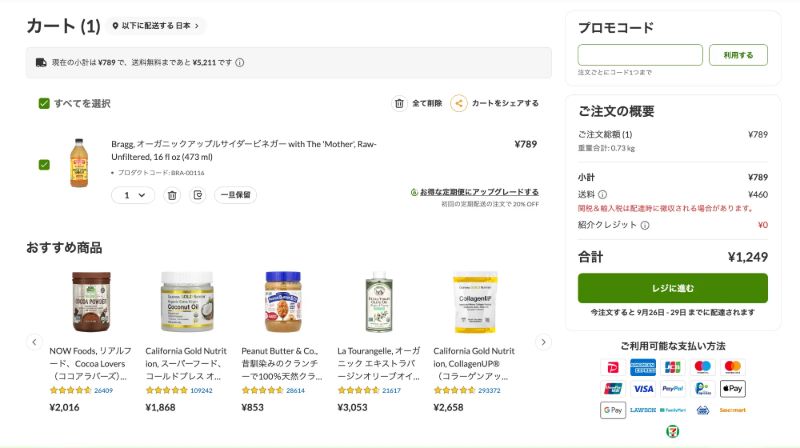Screen dimensions: 800x448
Task: Open the item quantity dropdown
Action: (x=132, y=195)
